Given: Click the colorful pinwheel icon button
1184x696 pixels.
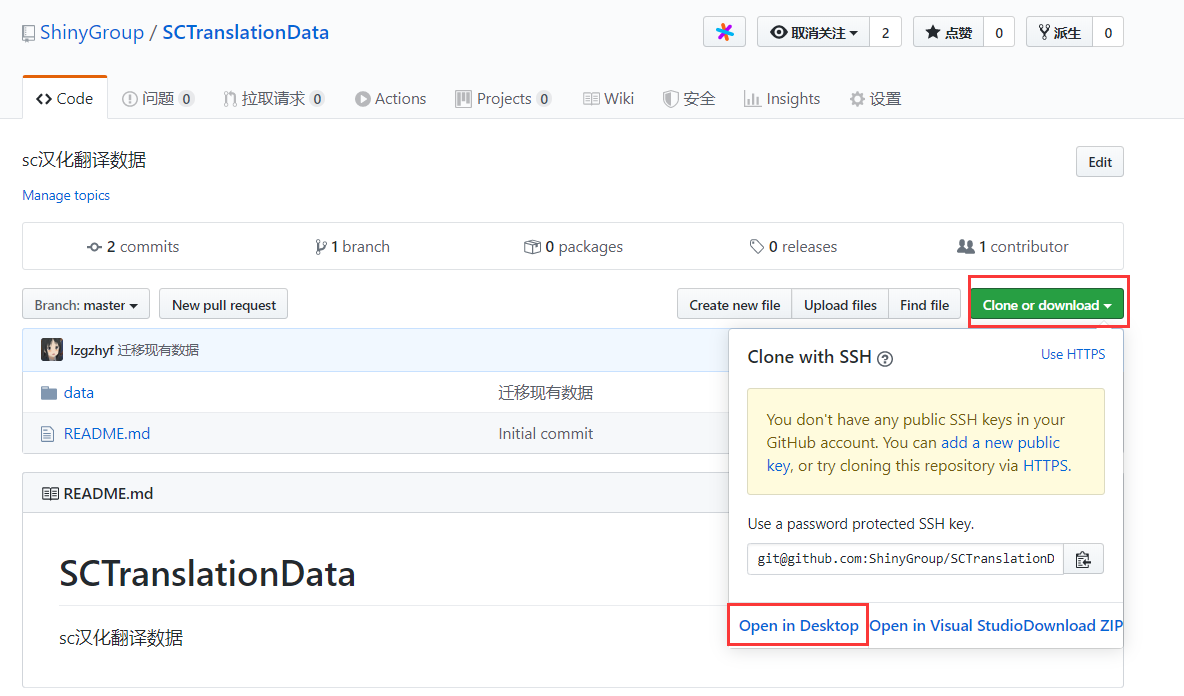Looking at the screenshot, I should 725,32.
